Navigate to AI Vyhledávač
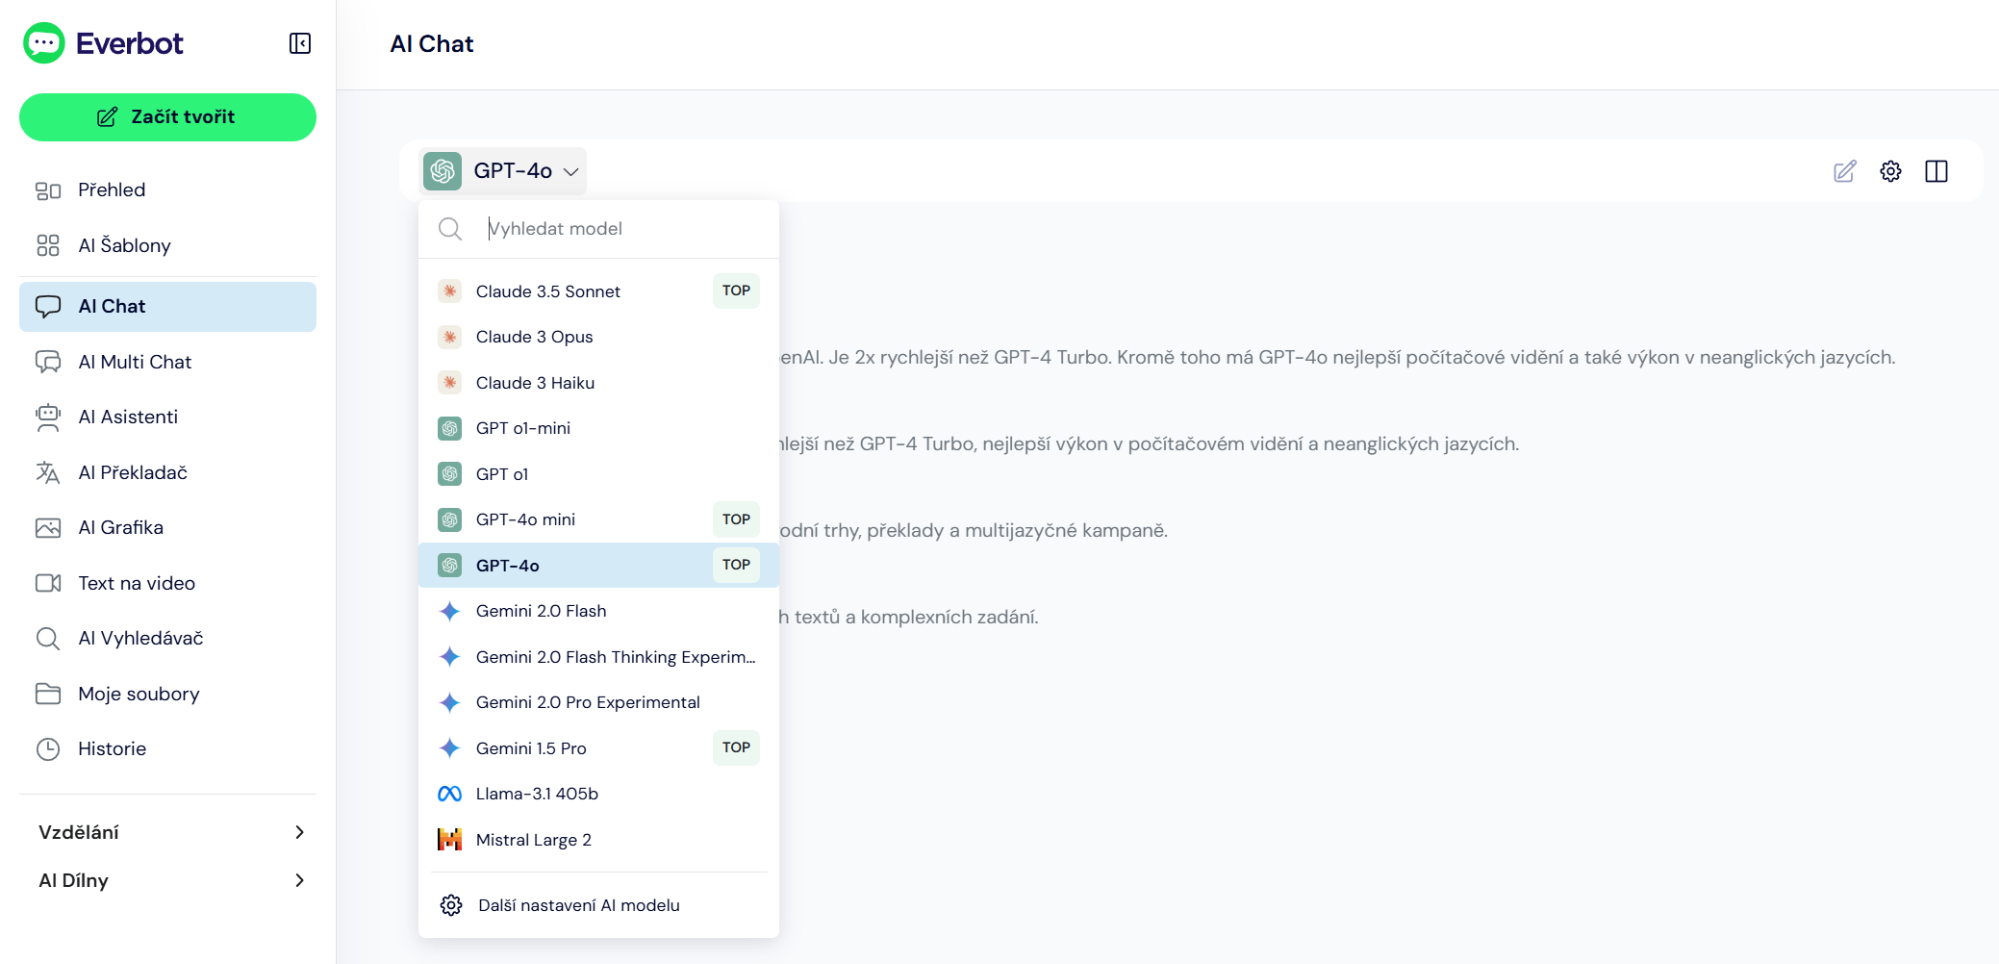 click(168, 638)
